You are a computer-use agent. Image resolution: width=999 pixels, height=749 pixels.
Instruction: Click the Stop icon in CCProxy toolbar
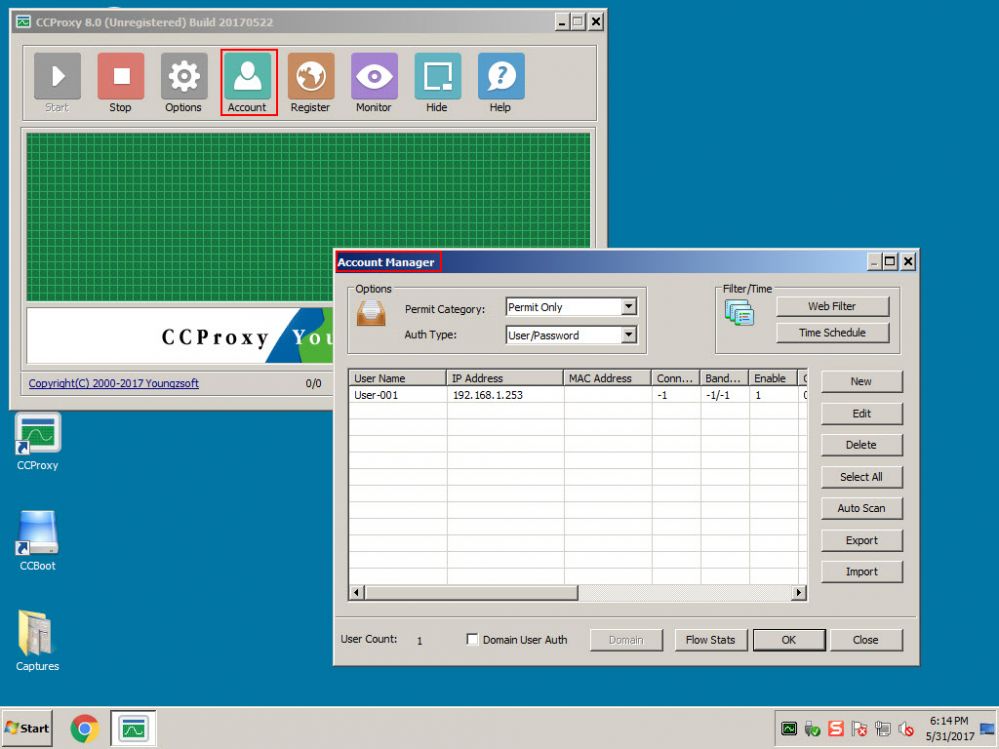(x=120, y=76)
